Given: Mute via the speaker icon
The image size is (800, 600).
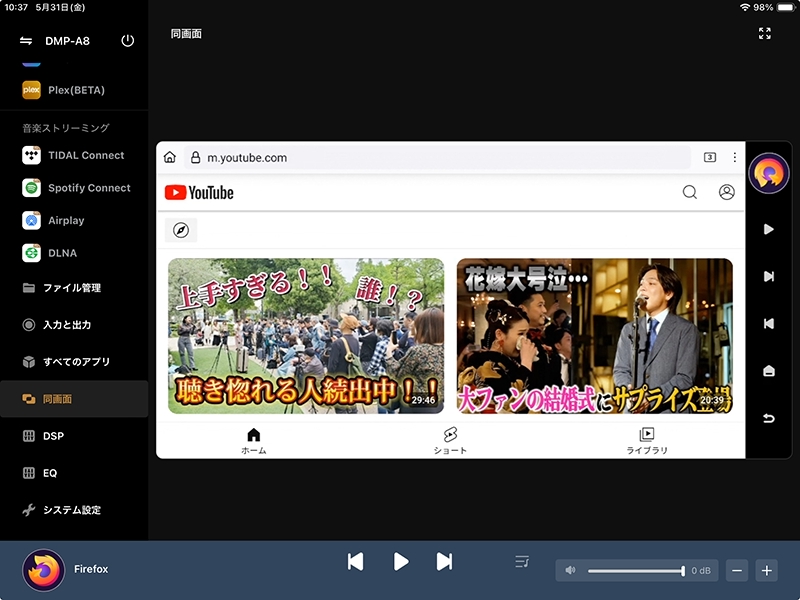Looking at the screenshot, I should (570, 570).
